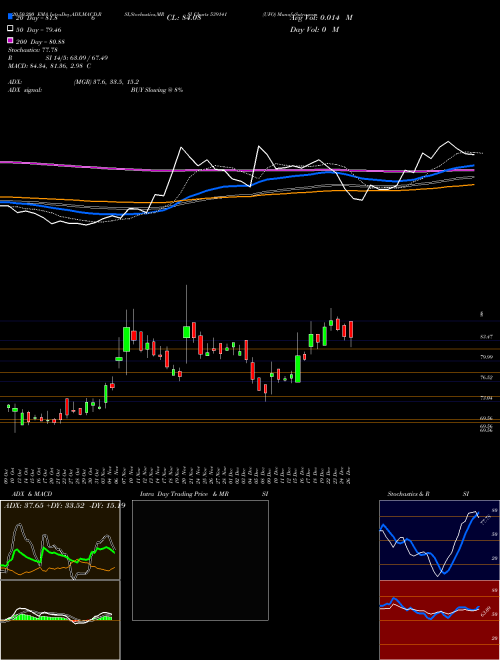
Task: Click the 83.47 price axis label
Action: click(487, 337)
